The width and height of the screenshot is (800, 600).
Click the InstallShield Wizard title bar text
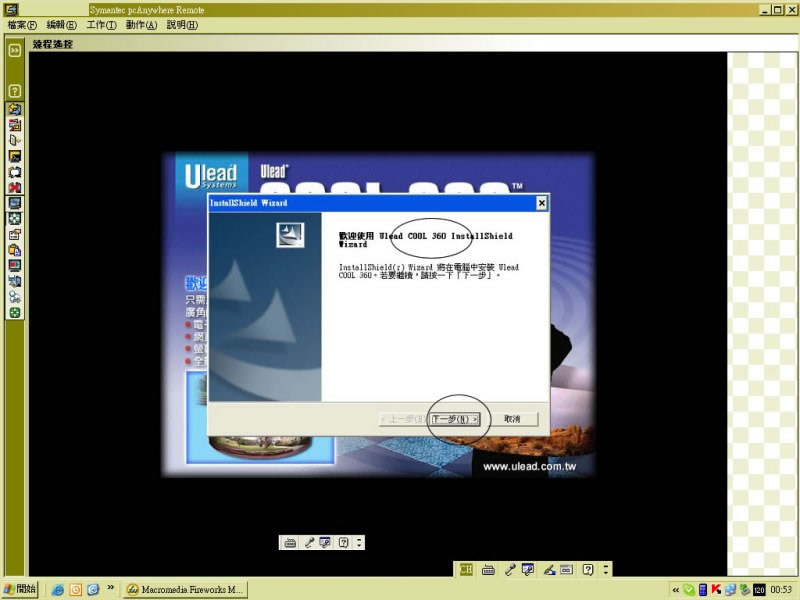[248, 203]
